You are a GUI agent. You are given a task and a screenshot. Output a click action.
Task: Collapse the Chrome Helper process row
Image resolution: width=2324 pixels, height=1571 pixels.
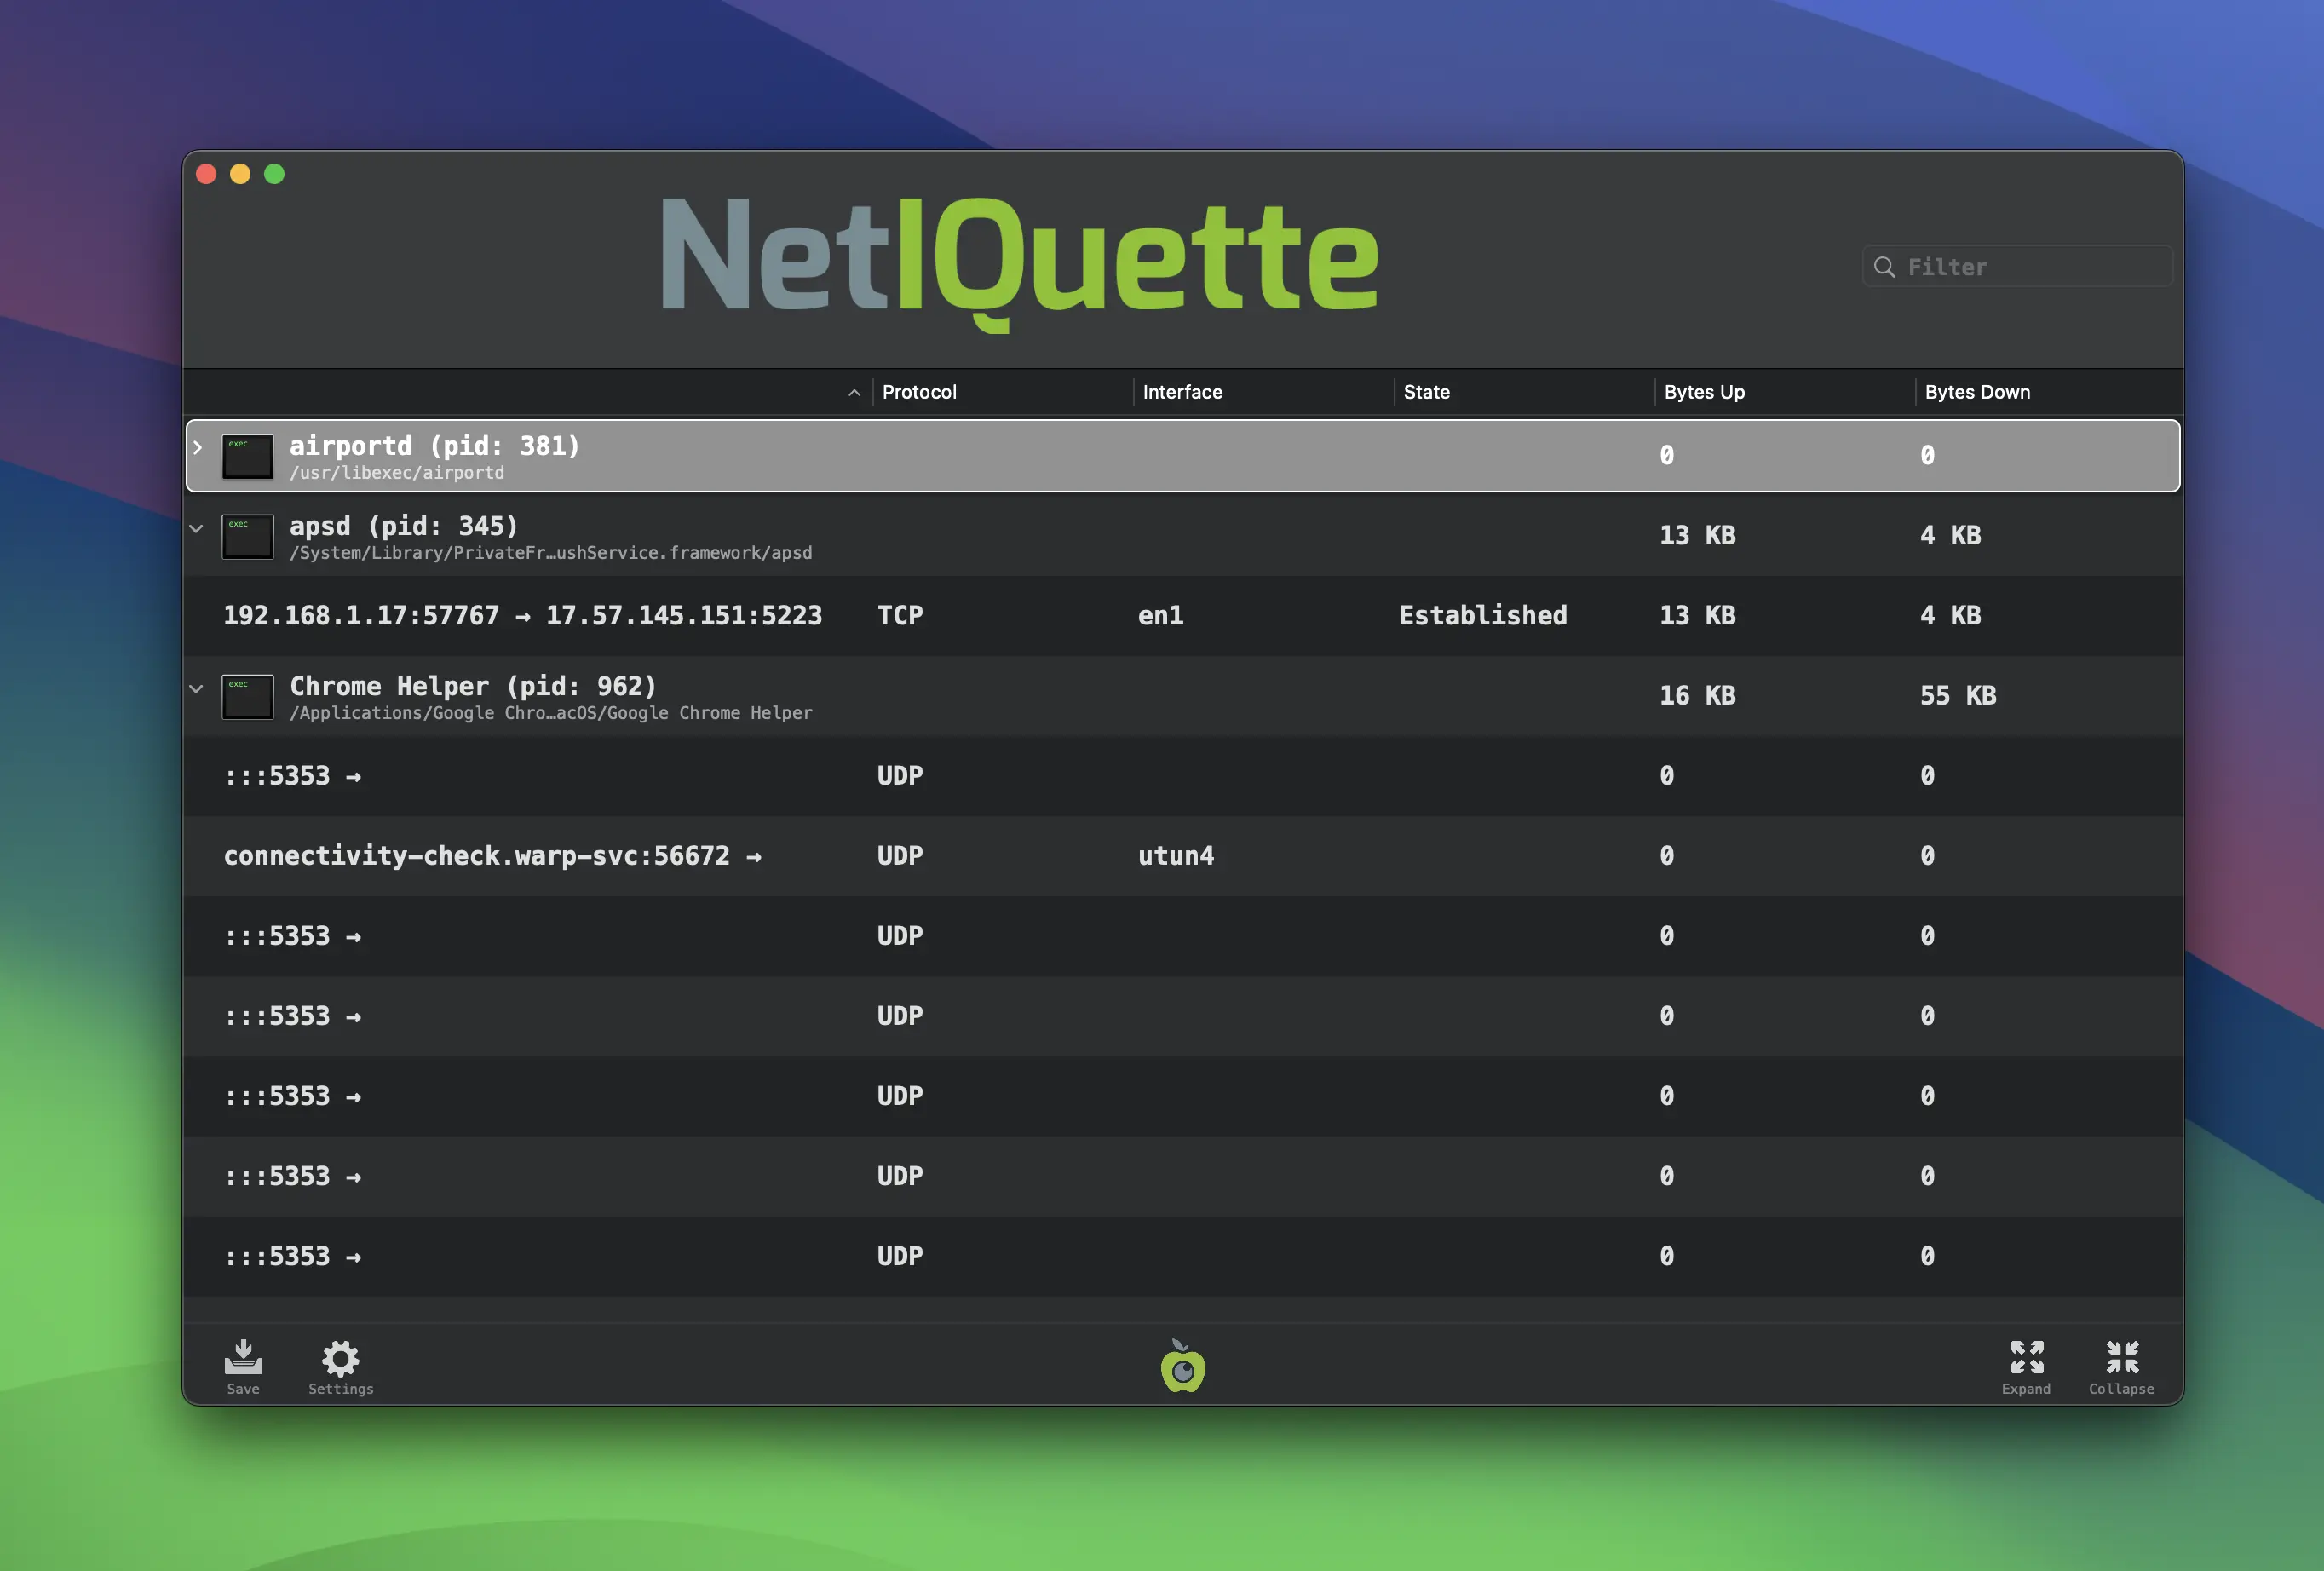pyautogui.click(x=196, y=688)
